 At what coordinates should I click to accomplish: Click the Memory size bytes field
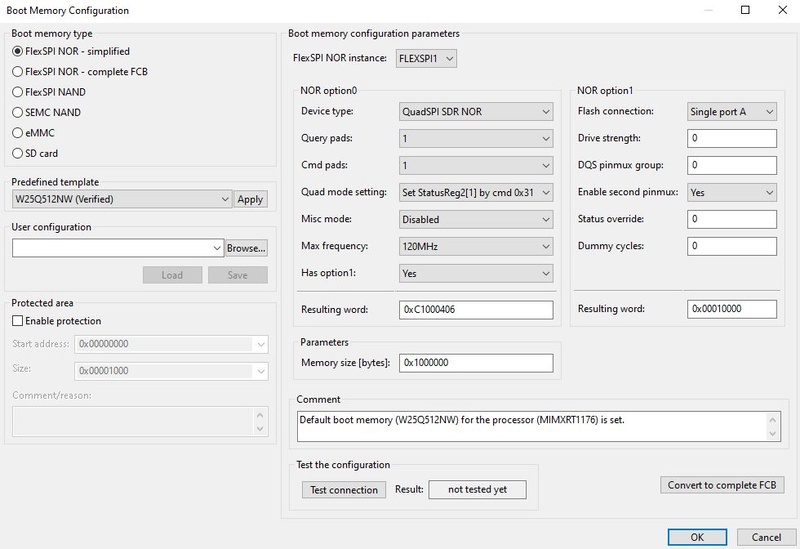coord(475,362)
